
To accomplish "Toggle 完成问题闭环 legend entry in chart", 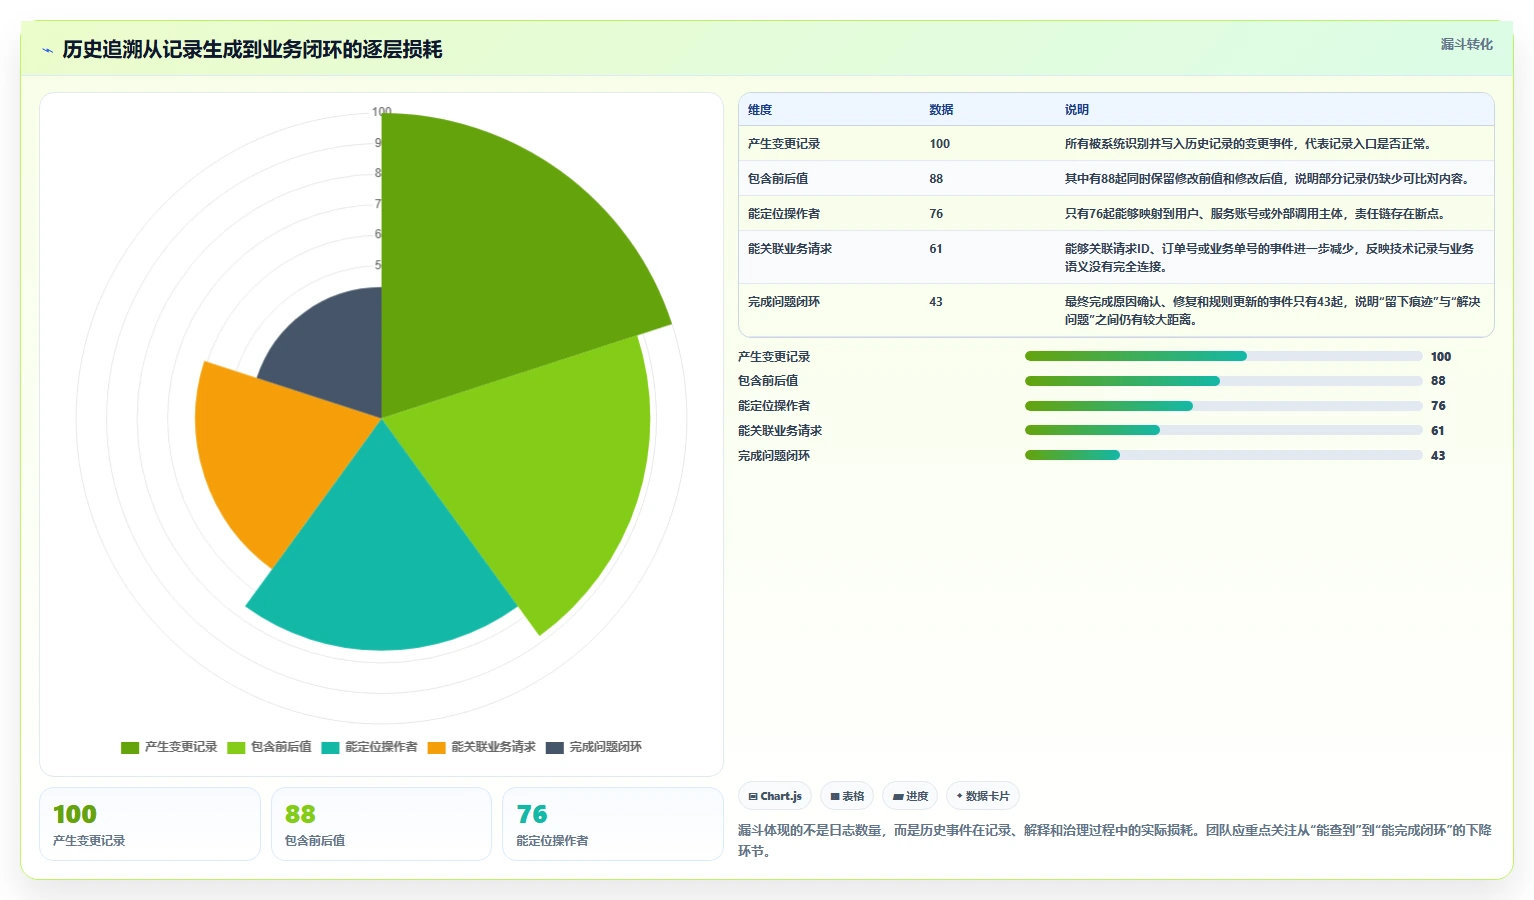I will tap(594, 747).
